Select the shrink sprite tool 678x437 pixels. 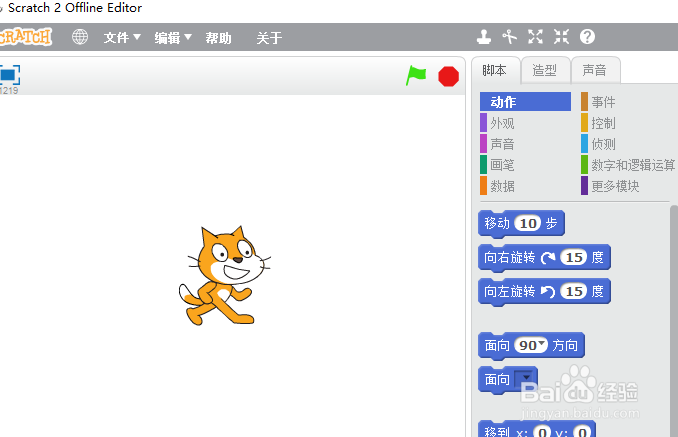pos(561,37)
